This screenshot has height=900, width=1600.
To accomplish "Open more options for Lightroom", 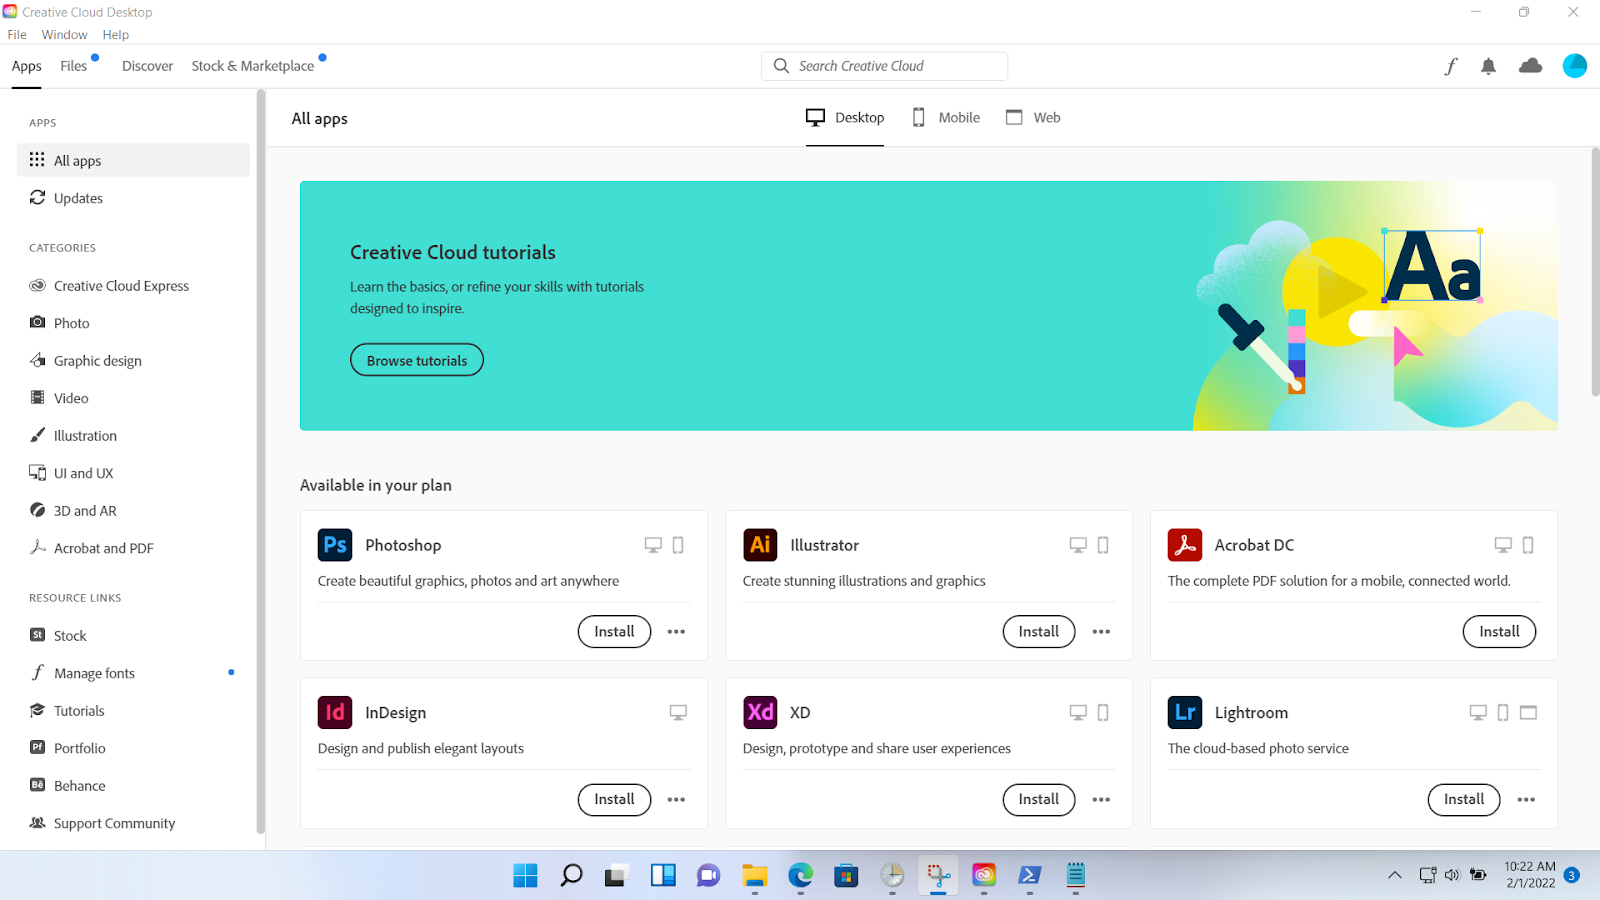I will pos(1526,800).
